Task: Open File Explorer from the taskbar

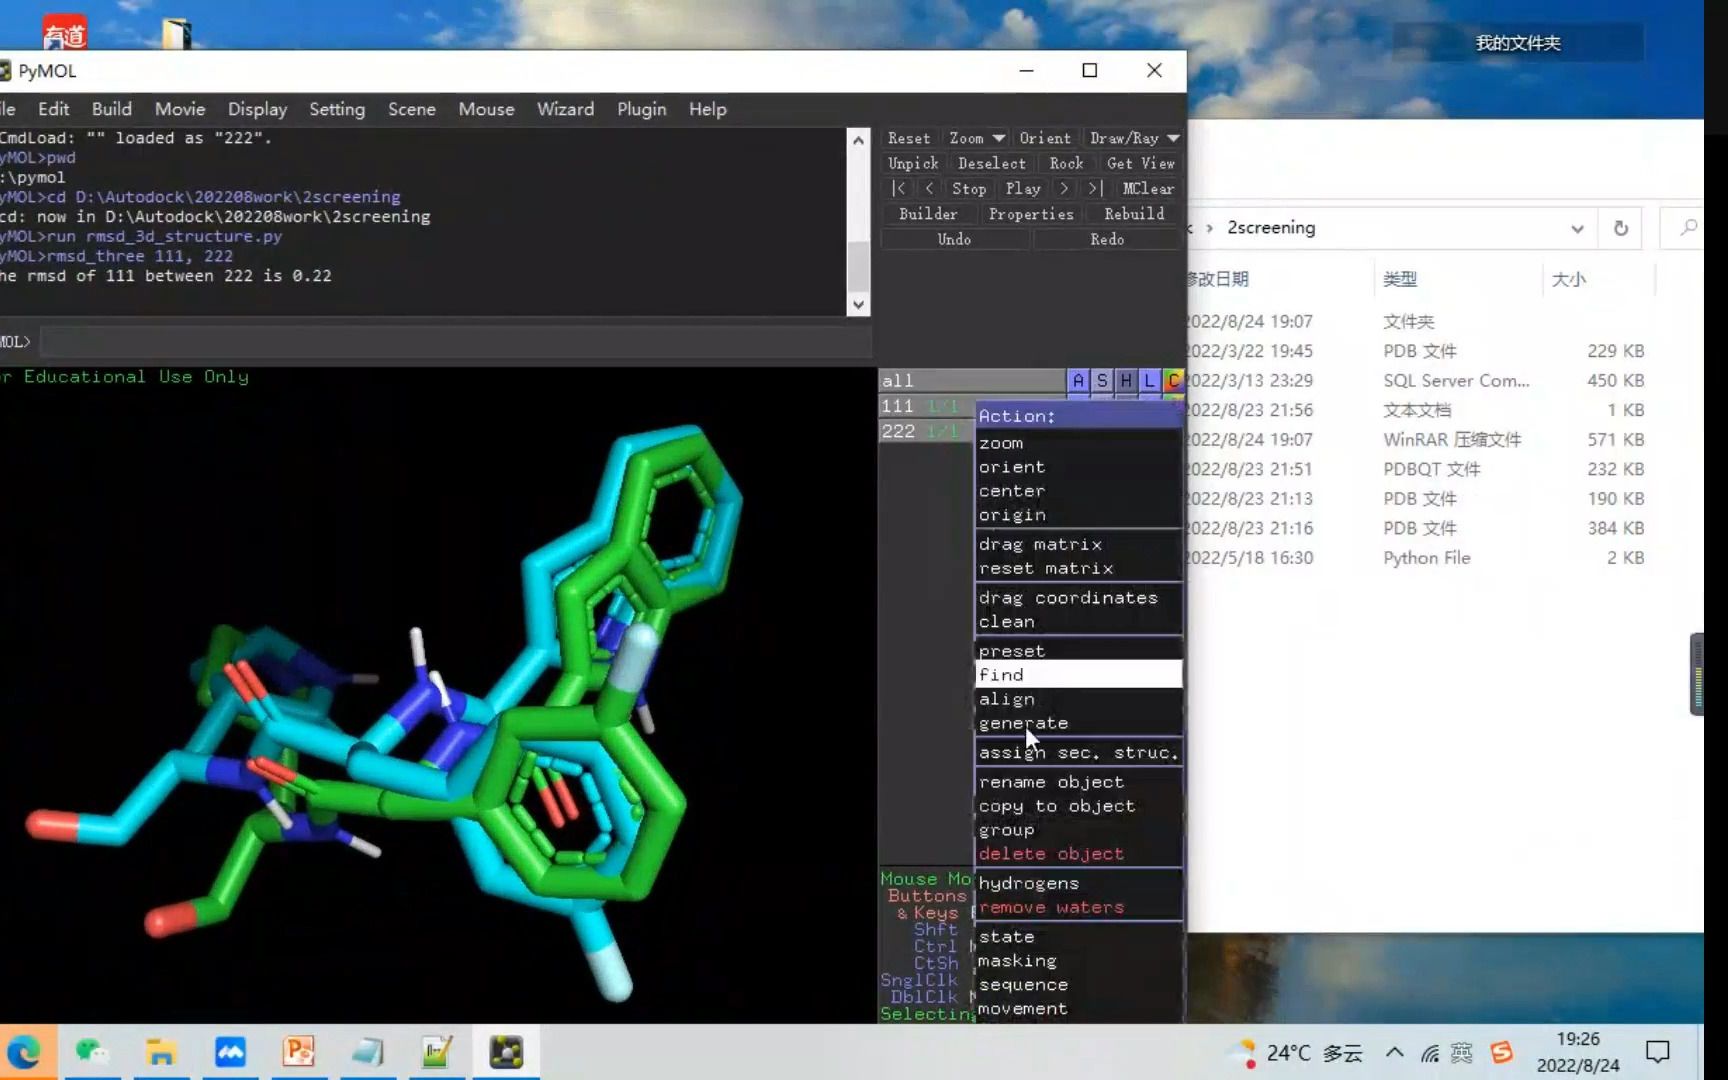Action: coord(160,1052)
